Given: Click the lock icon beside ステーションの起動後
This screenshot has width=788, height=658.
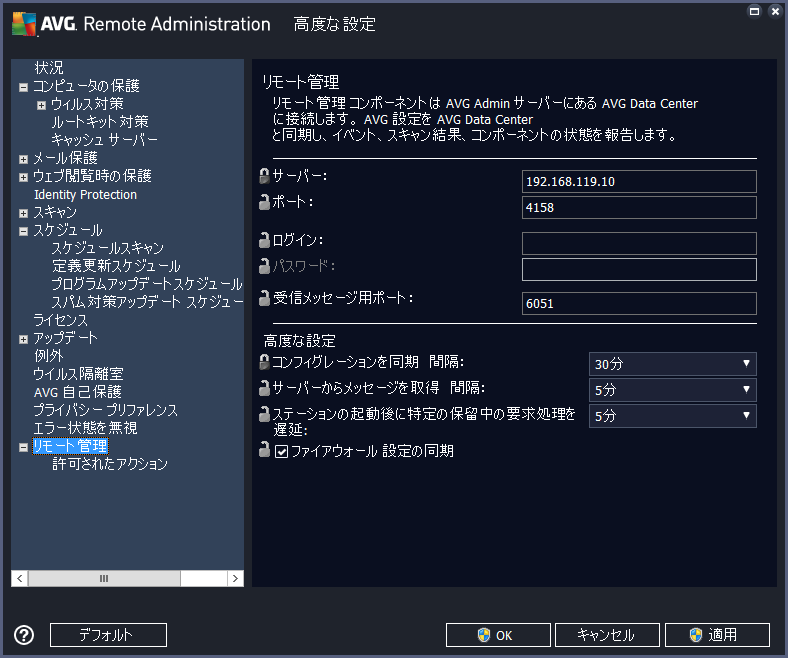Looking at the screenshot, I should pyautogui.click(x=264, y=414).
